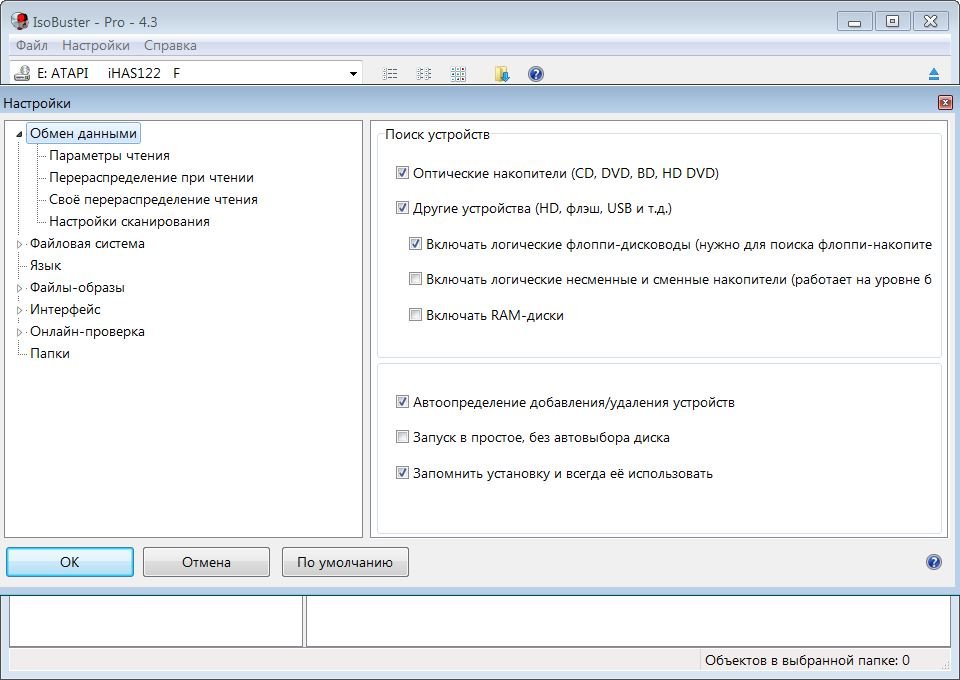The height and width of the screenshot is (680, 960).
Task: Select Файловая система tree item
Action: [x=88, y=244]
